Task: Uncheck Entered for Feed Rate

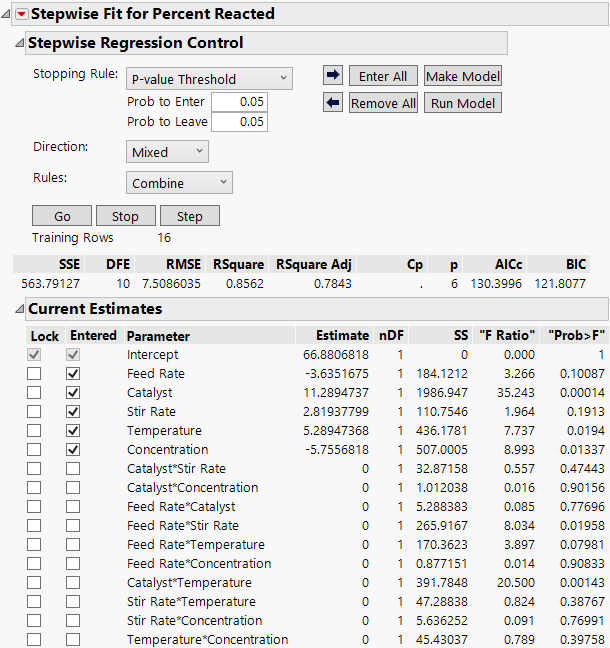Action: (73, 374)
